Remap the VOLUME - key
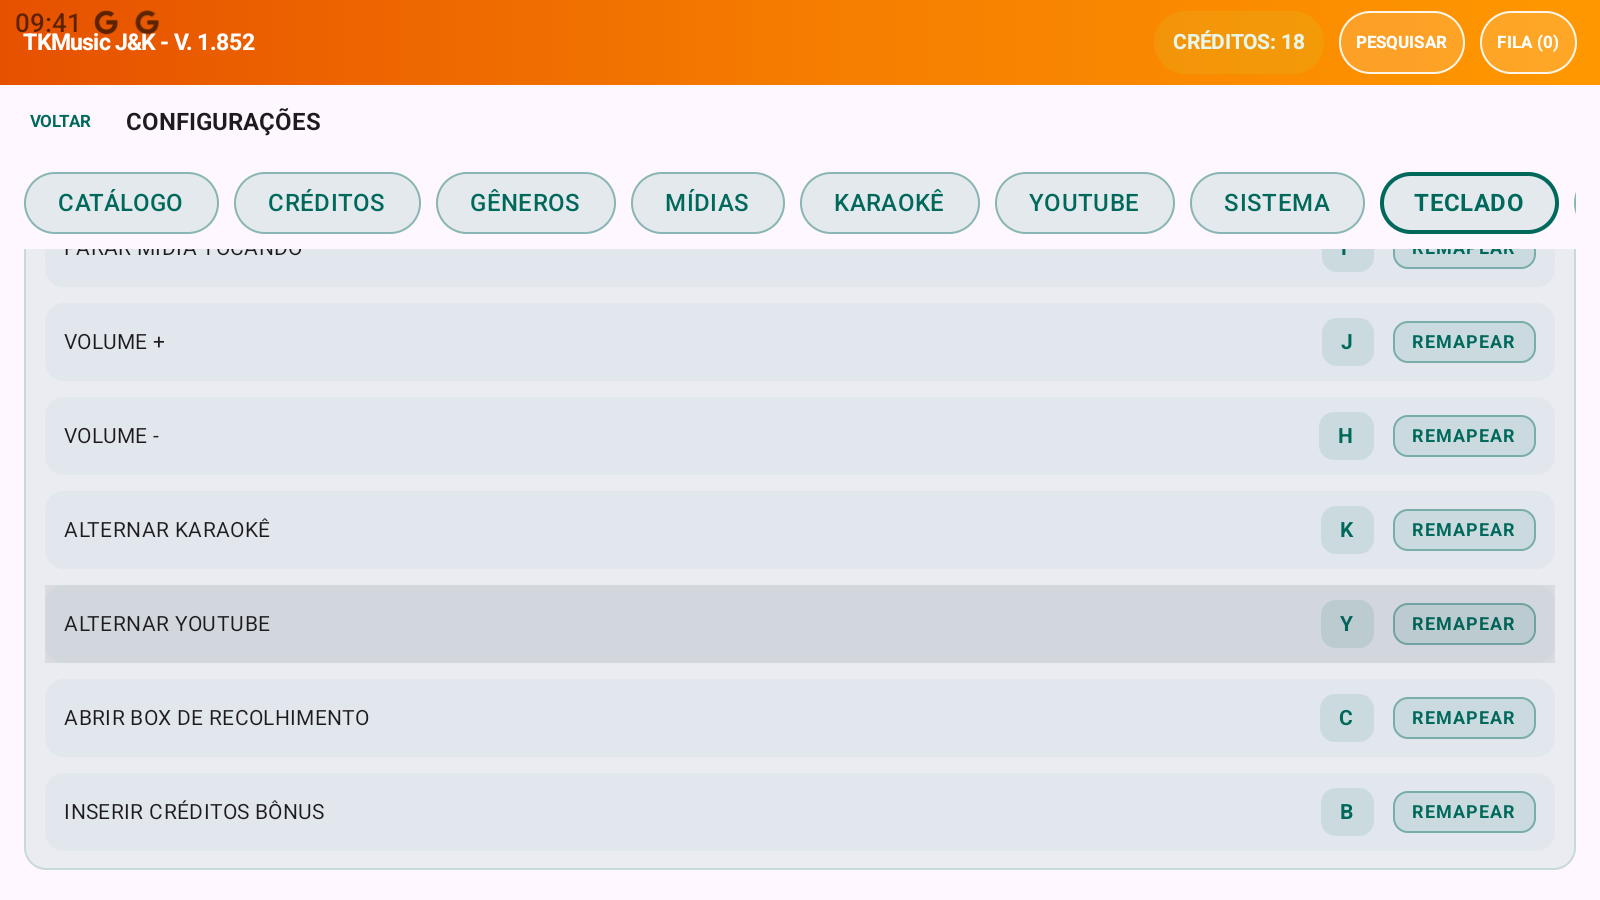 (x=1464, y=436)
